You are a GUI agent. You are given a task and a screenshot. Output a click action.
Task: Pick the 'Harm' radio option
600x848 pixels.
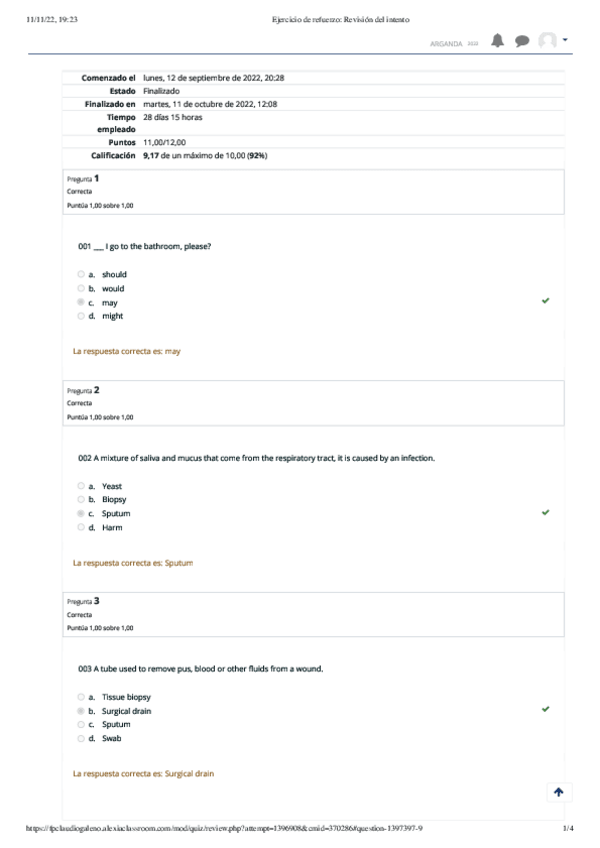point(81,527)
